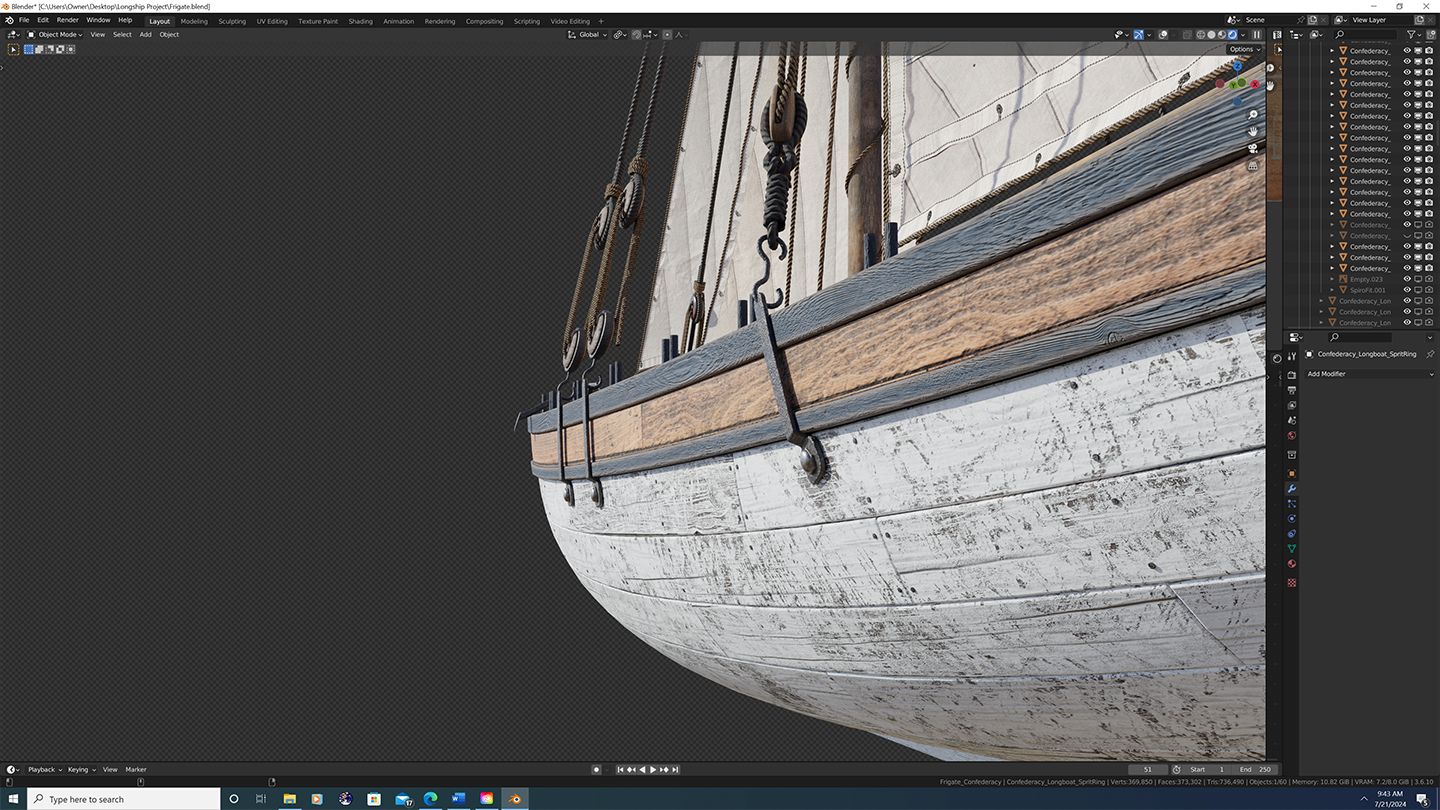
Task: Open the outliner filter funnel icon
Action: [x=1411, y=34]
